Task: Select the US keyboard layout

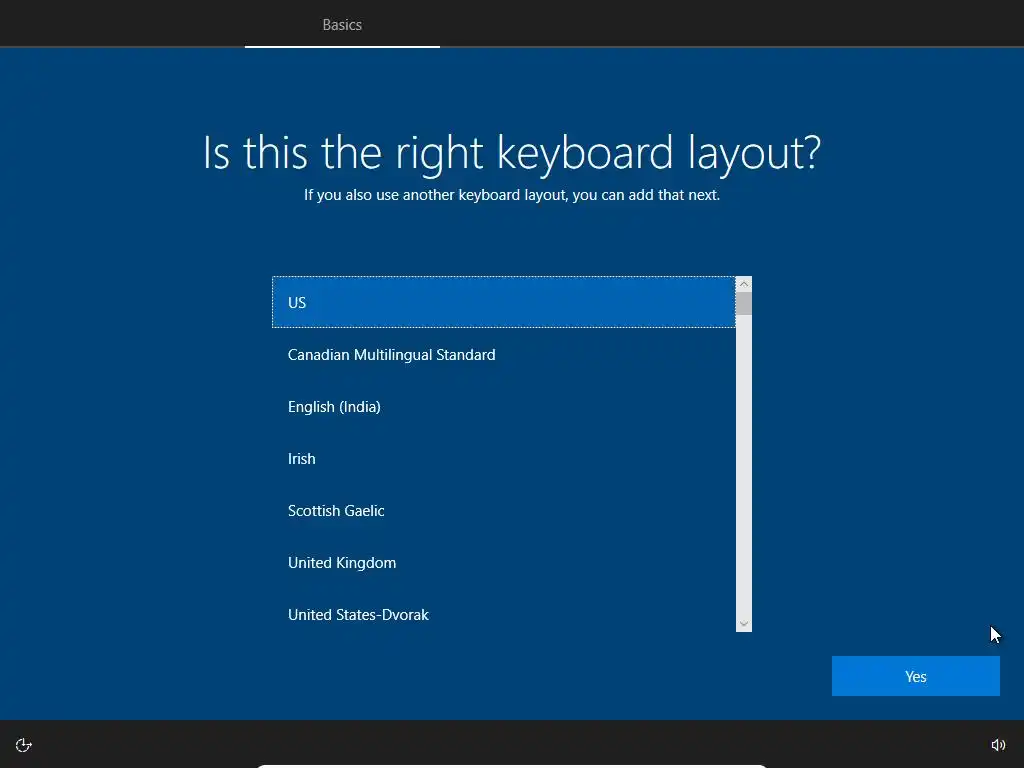Action: [x=504, y=302]
